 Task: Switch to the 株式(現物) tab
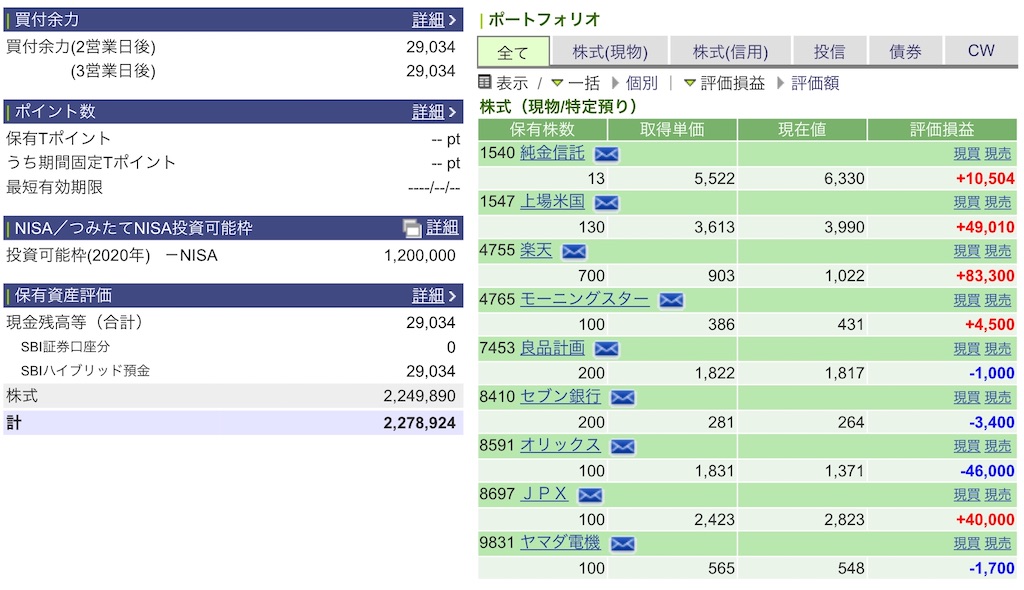coord(610,52)
